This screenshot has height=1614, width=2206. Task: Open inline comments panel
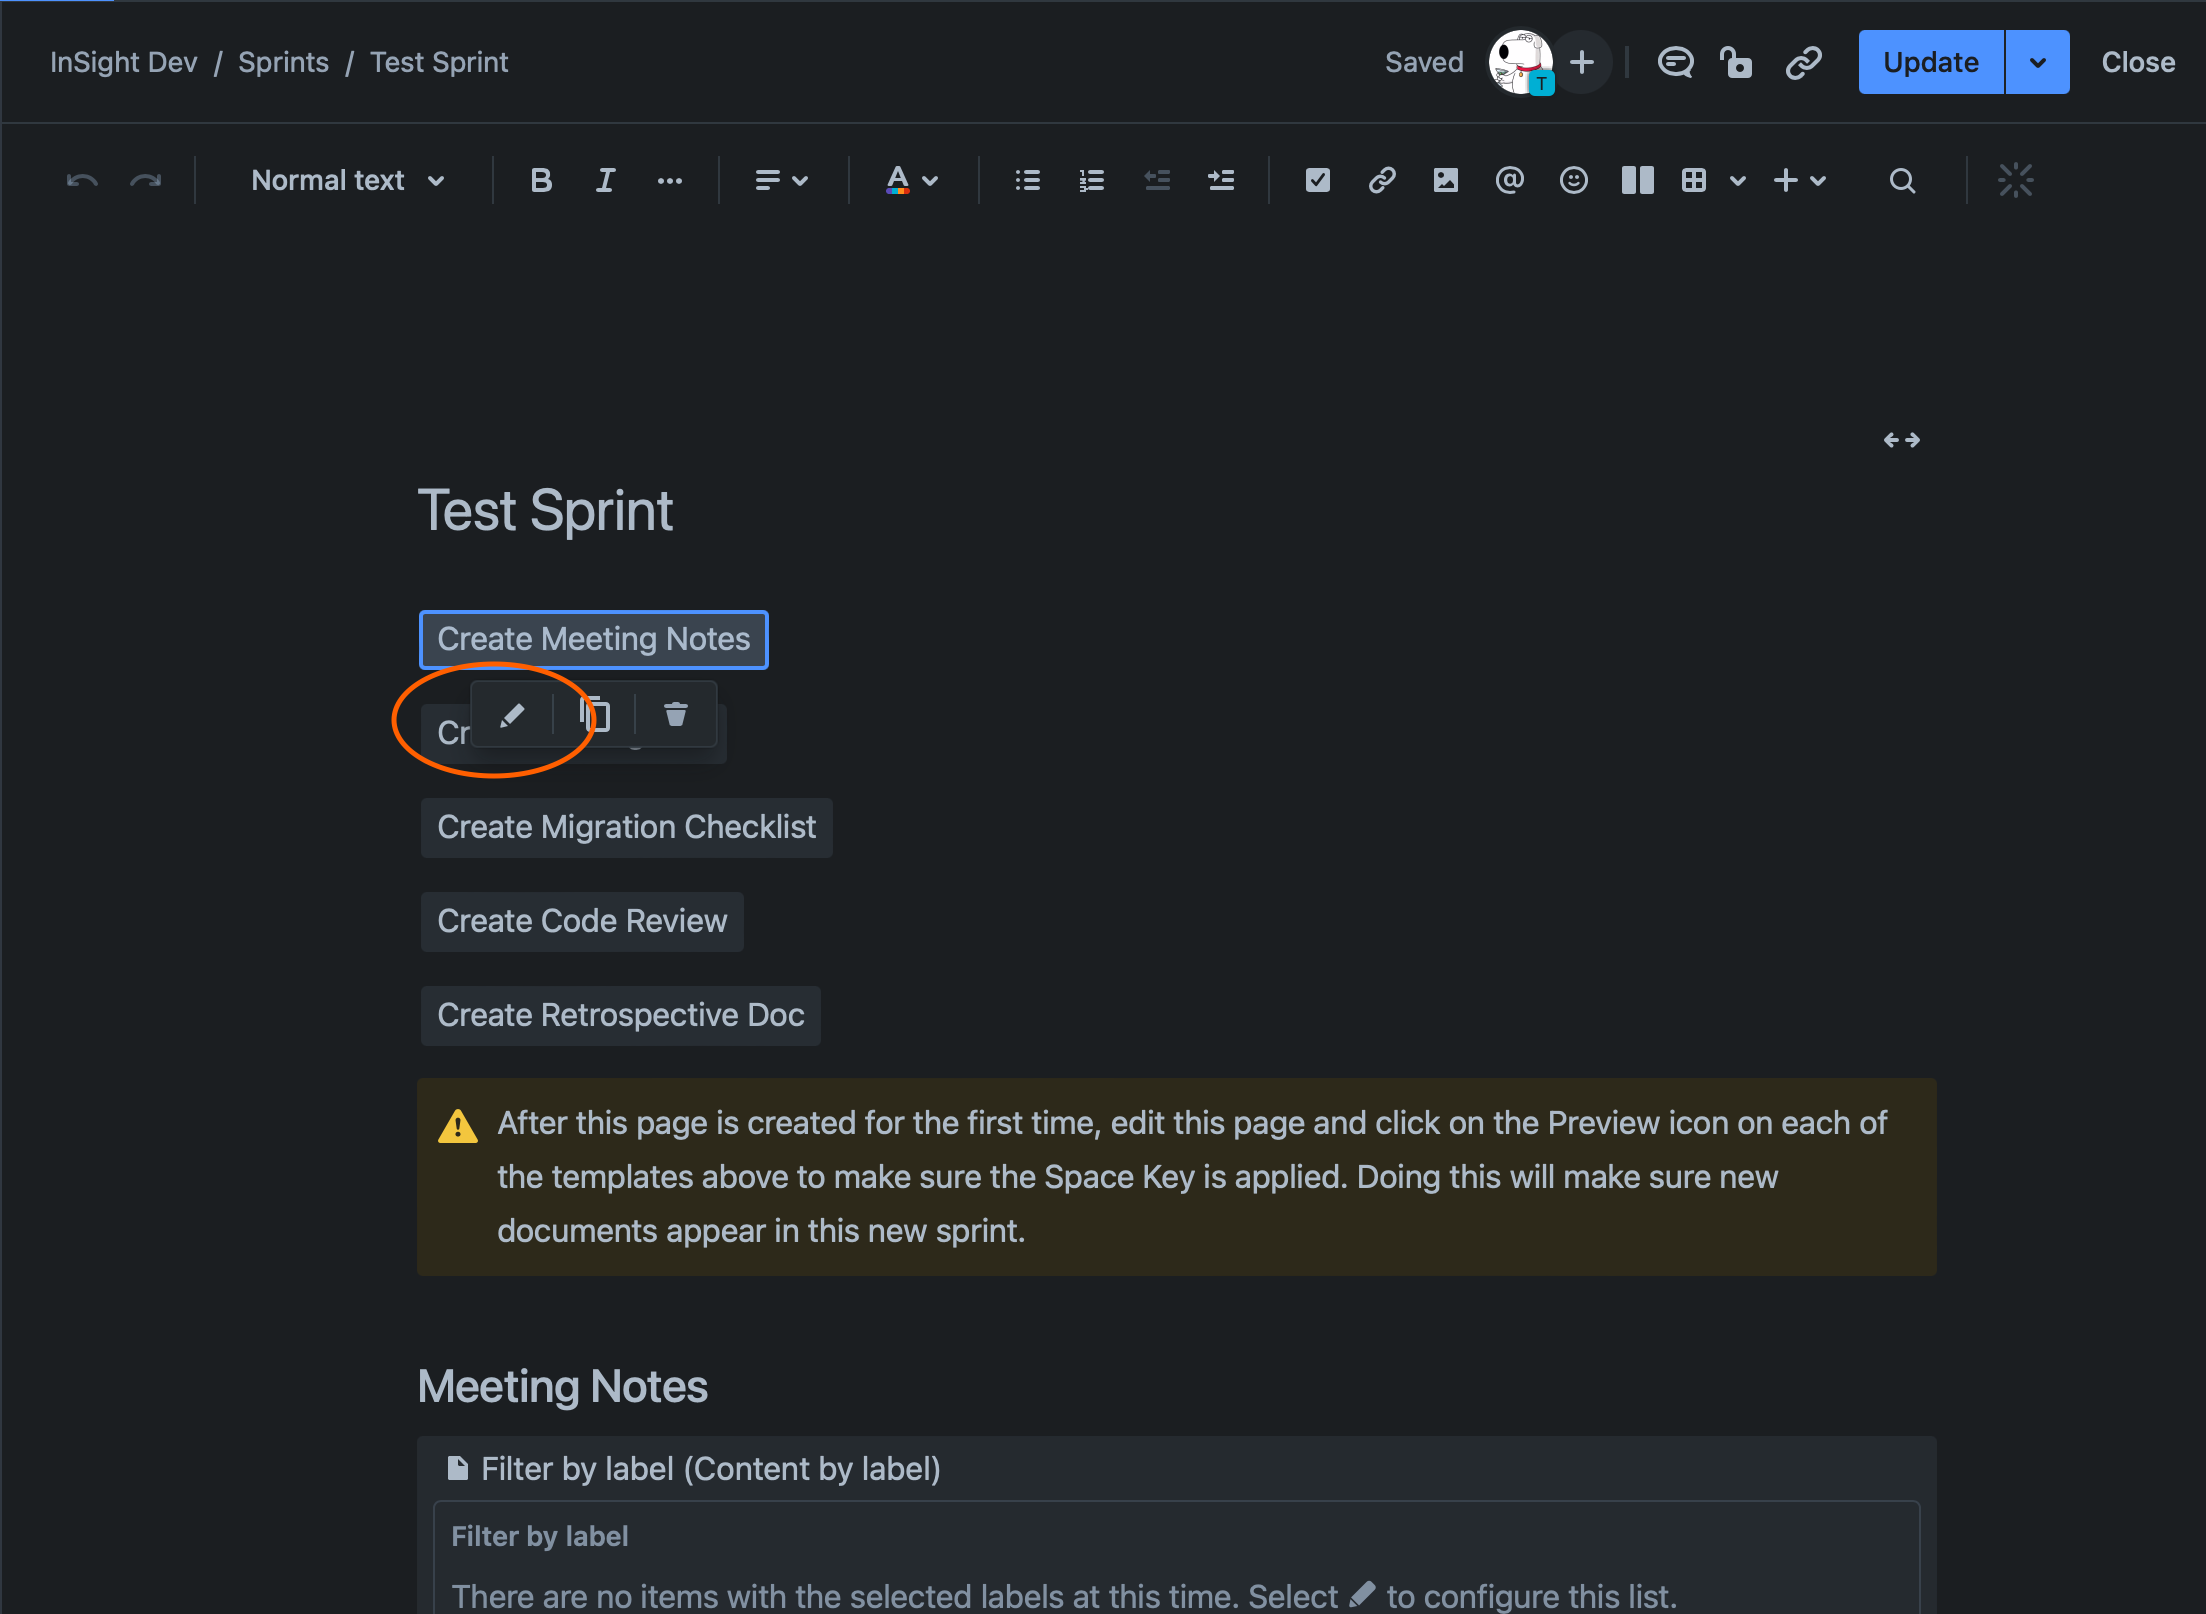coord(1675,62)
